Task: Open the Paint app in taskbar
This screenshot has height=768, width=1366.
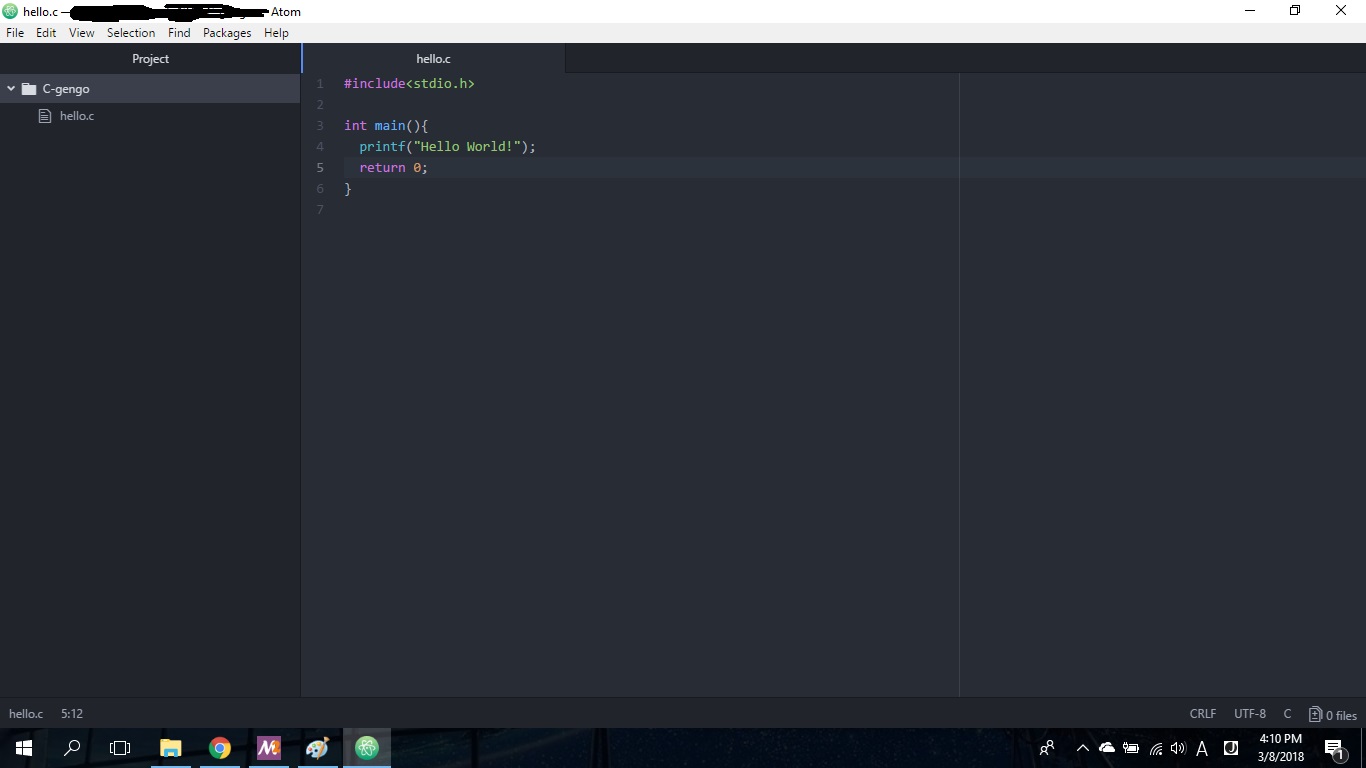Action: coord(317,748)
